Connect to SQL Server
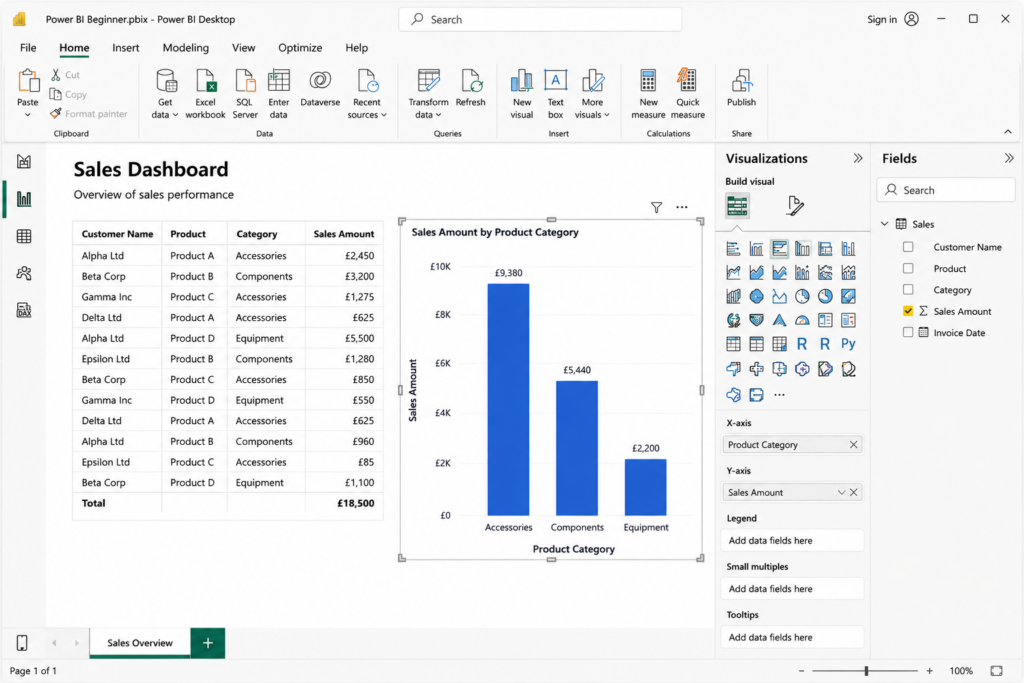1024x683 pixels. (x=245, y=94)
